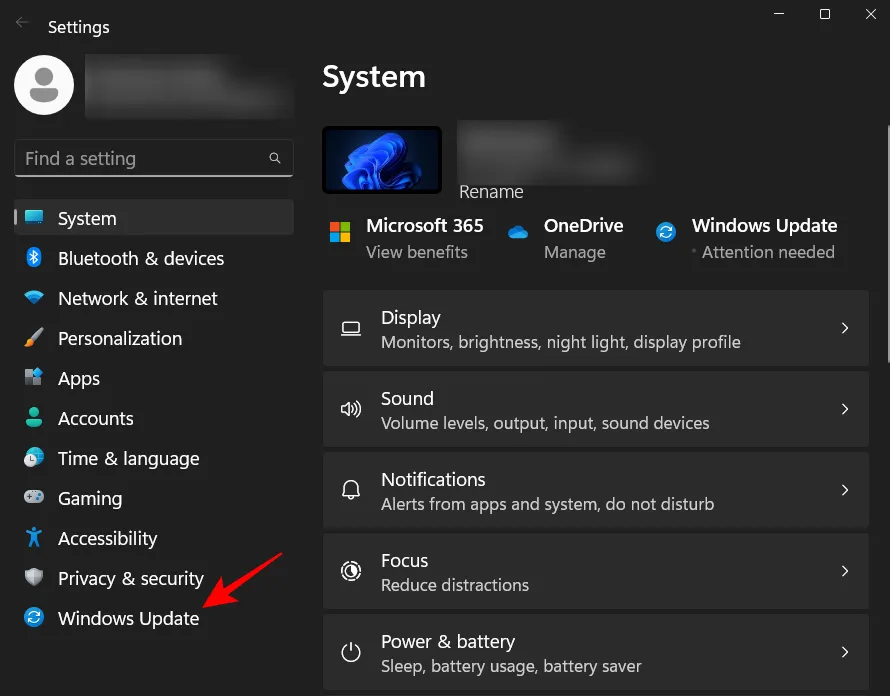Image resolution: width=890 pixels, height=696 pixels.
Task: Click the Accessibility figure icon
Action: tap(34, 538)
